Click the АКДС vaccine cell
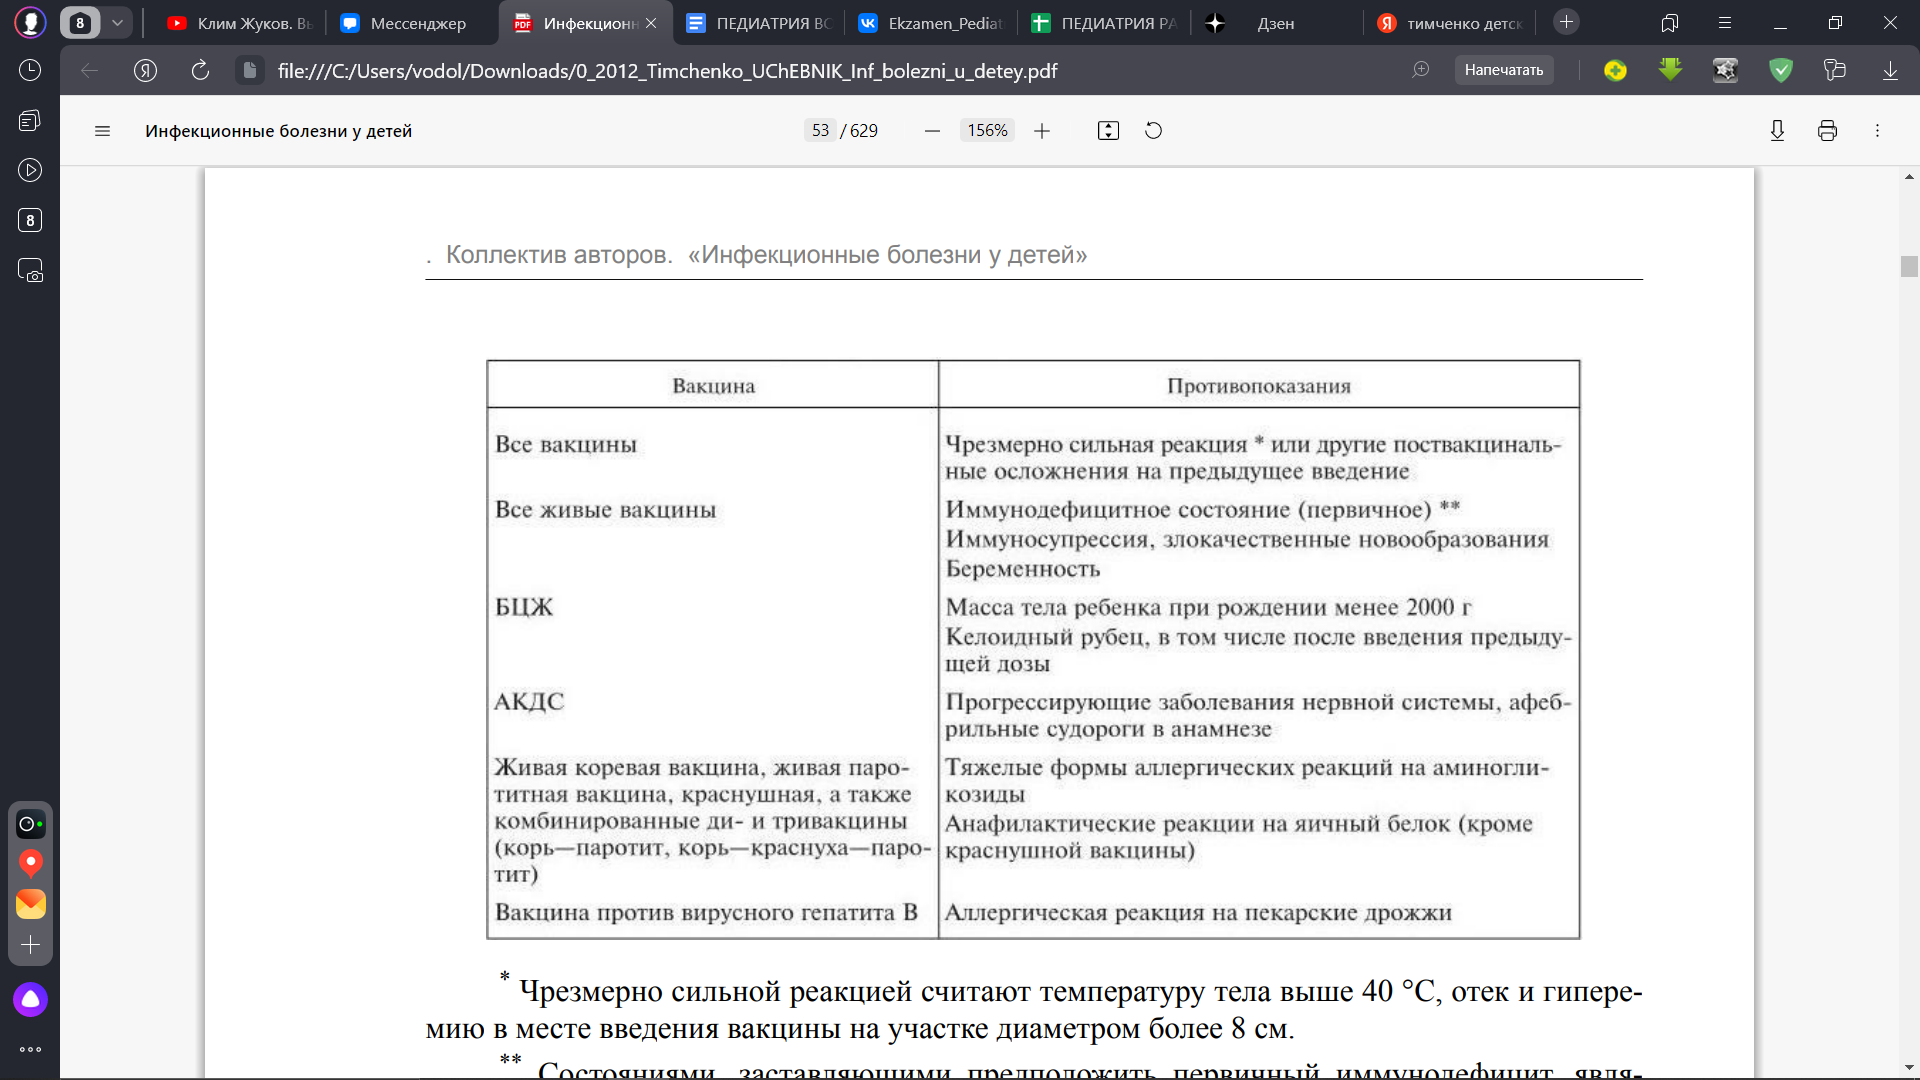This screenshot has height=1080, width=1920. point(529,702)
